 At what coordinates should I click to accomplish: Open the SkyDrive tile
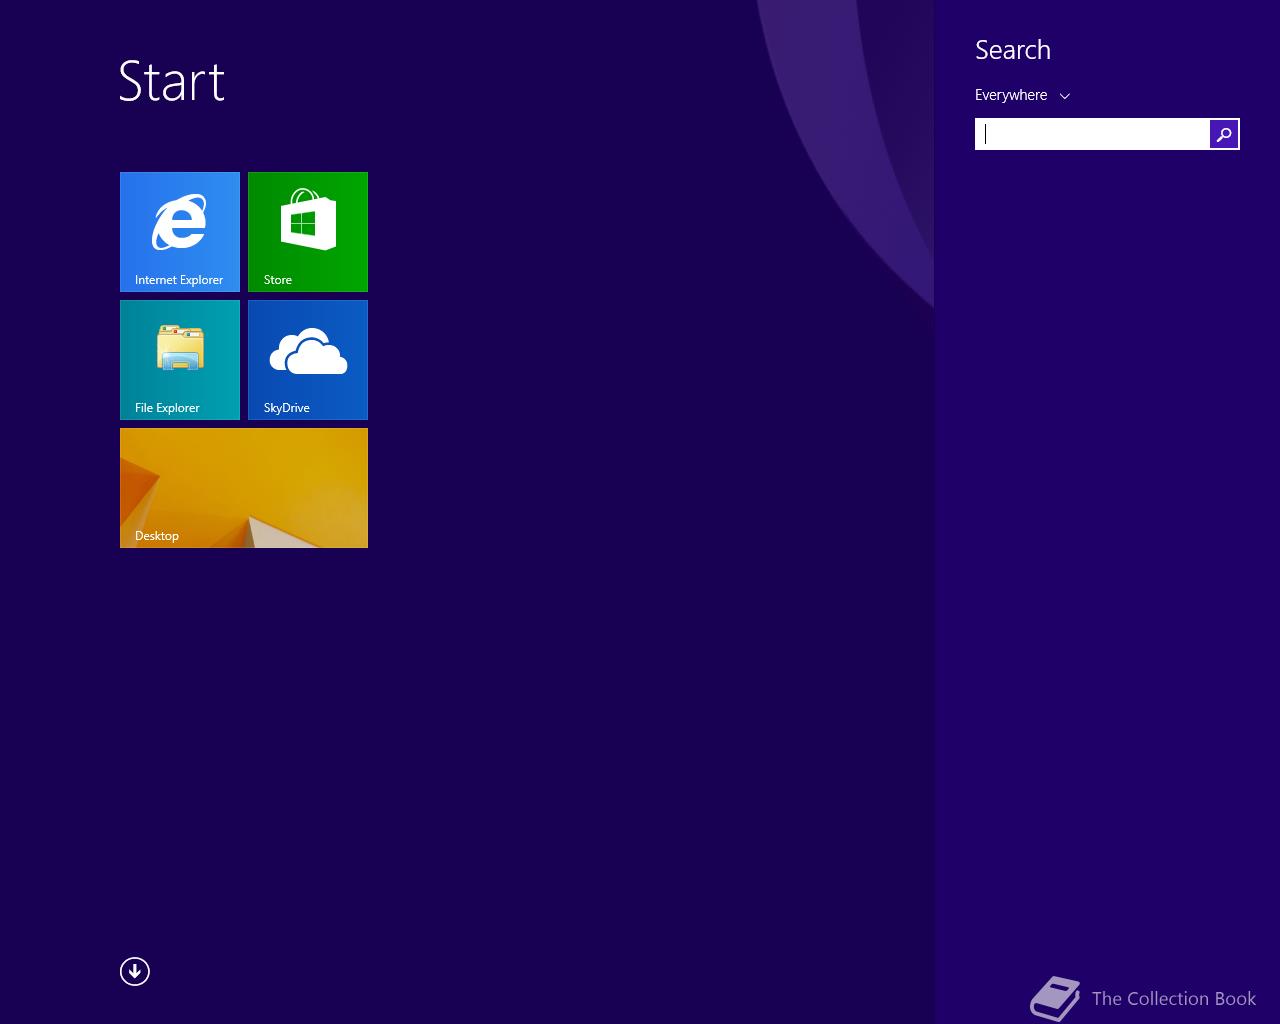pyautogui.click(x=308, y=360)
